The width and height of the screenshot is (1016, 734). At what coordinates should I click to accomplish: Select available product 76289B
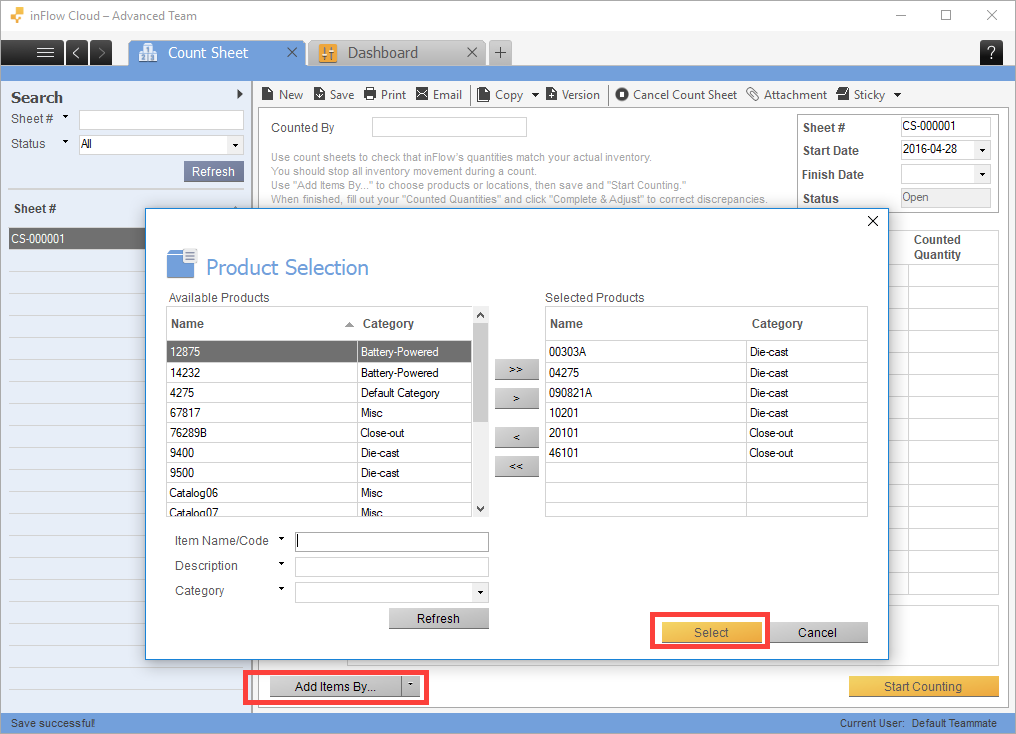pos(319,433)
